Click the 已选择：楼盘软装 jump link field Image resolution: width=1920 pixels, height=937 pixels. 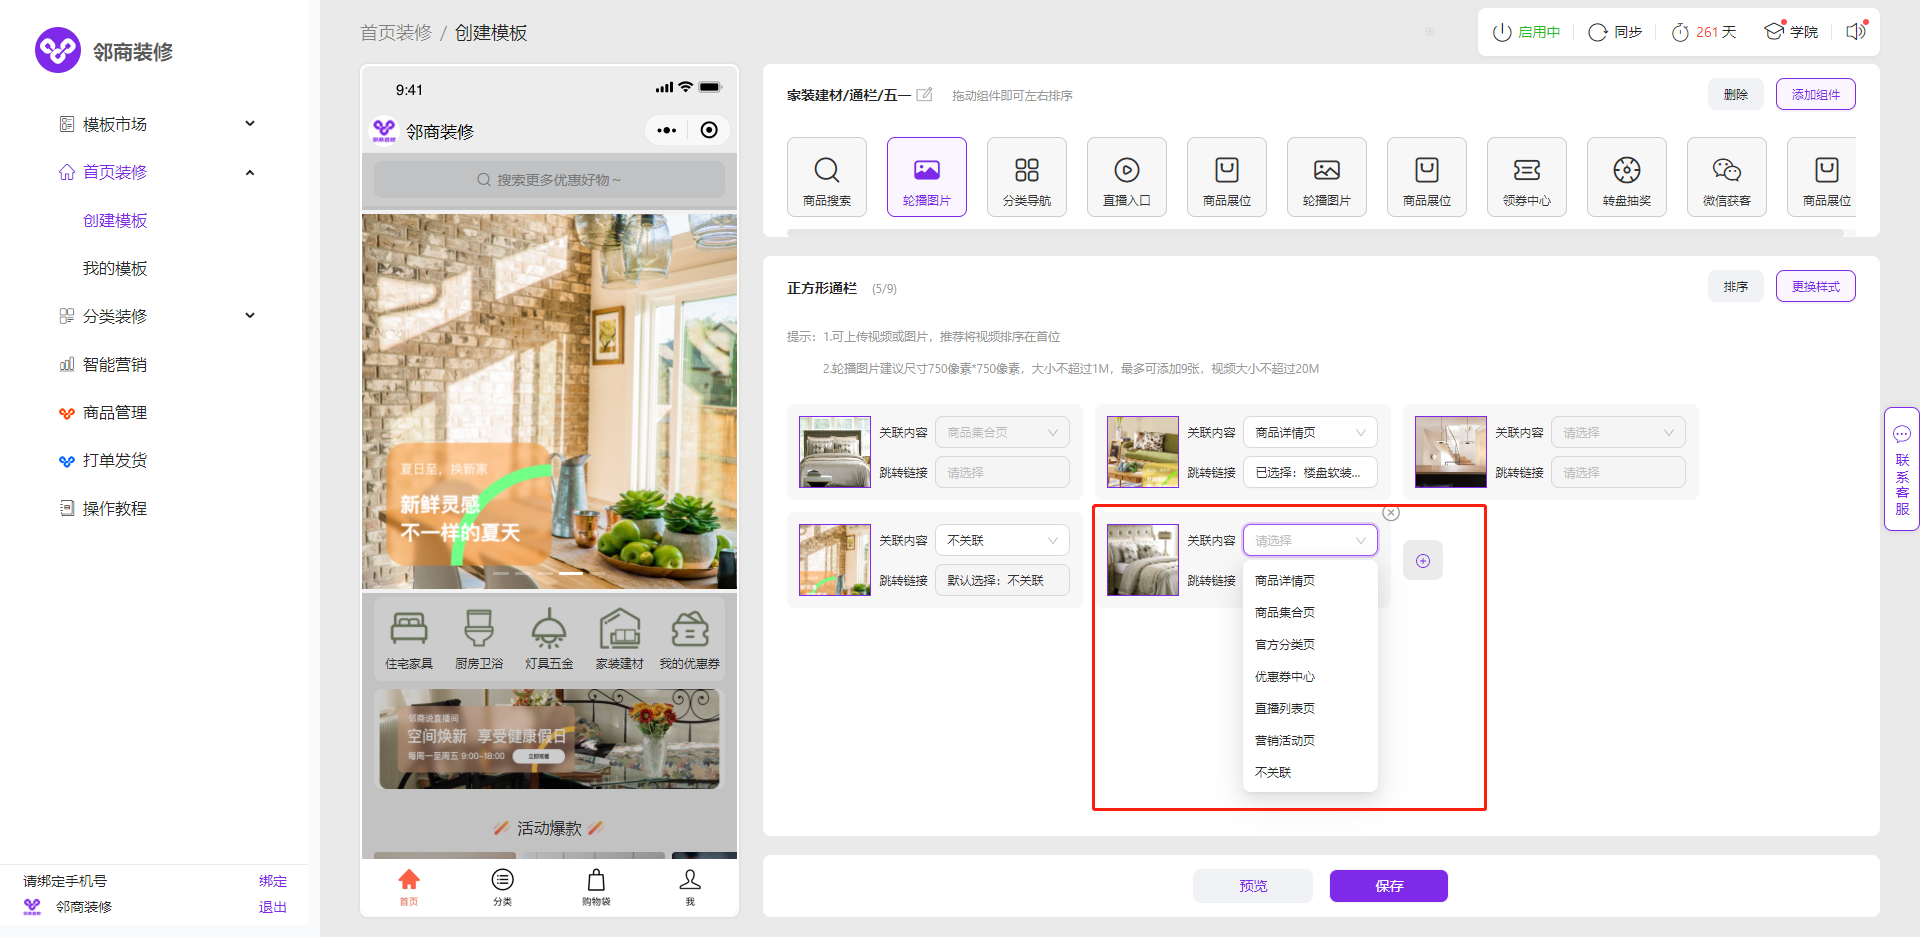pyautogui.click(x=1310, y=473)
